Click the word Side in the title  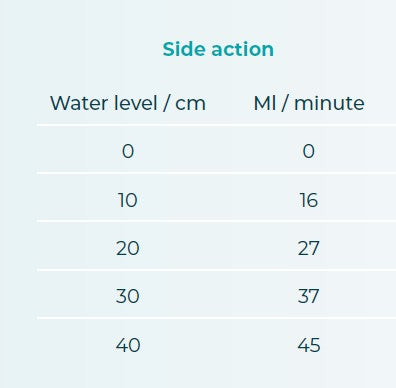pos(184,49)
